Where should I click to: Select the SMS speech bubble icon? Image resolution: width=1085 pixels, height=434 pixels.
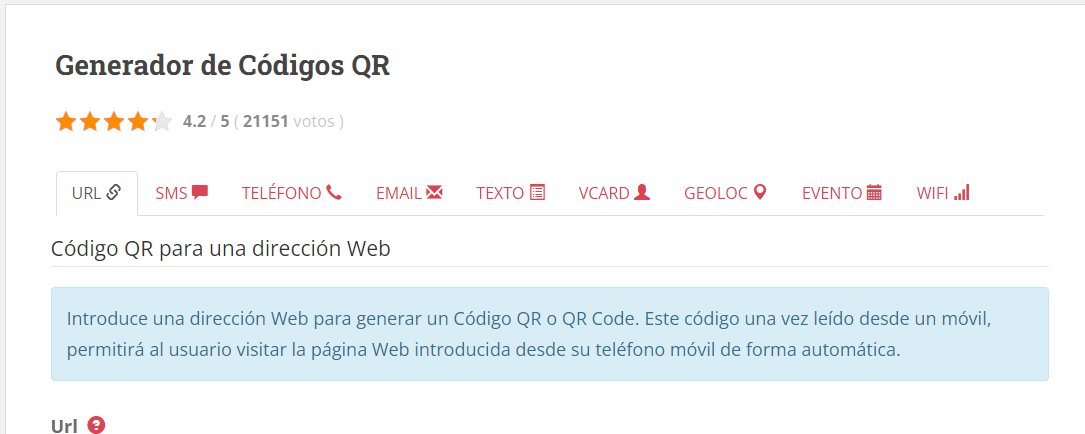[x=200, y=192]
